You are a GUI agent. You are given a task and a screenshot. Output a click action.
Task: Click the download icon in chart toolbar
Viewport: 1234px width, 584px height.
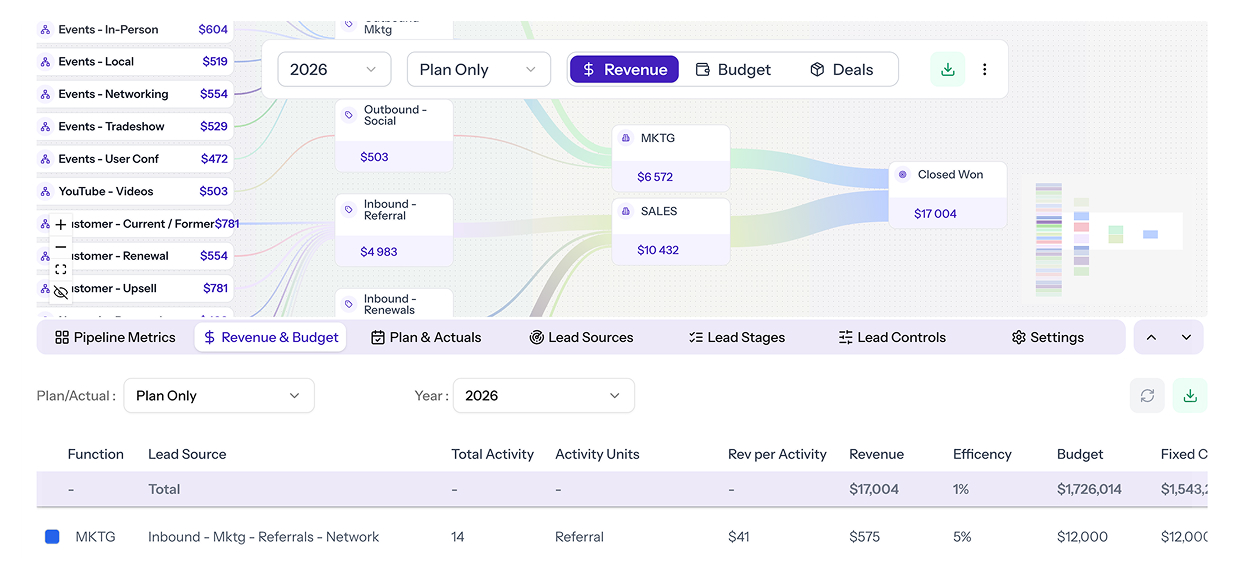point(947,69)
